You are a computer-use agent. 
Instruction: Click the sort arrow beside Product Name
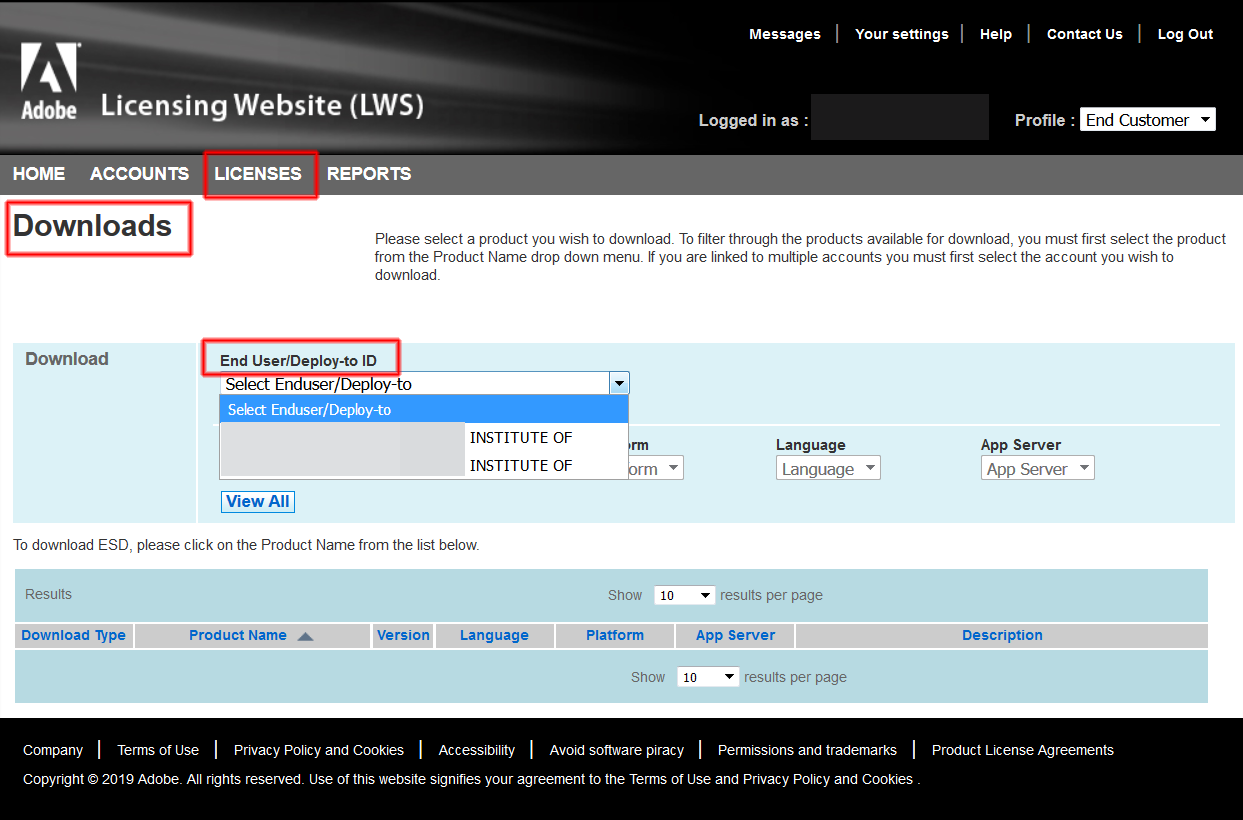pyautogui.click(x=305, y=636)
